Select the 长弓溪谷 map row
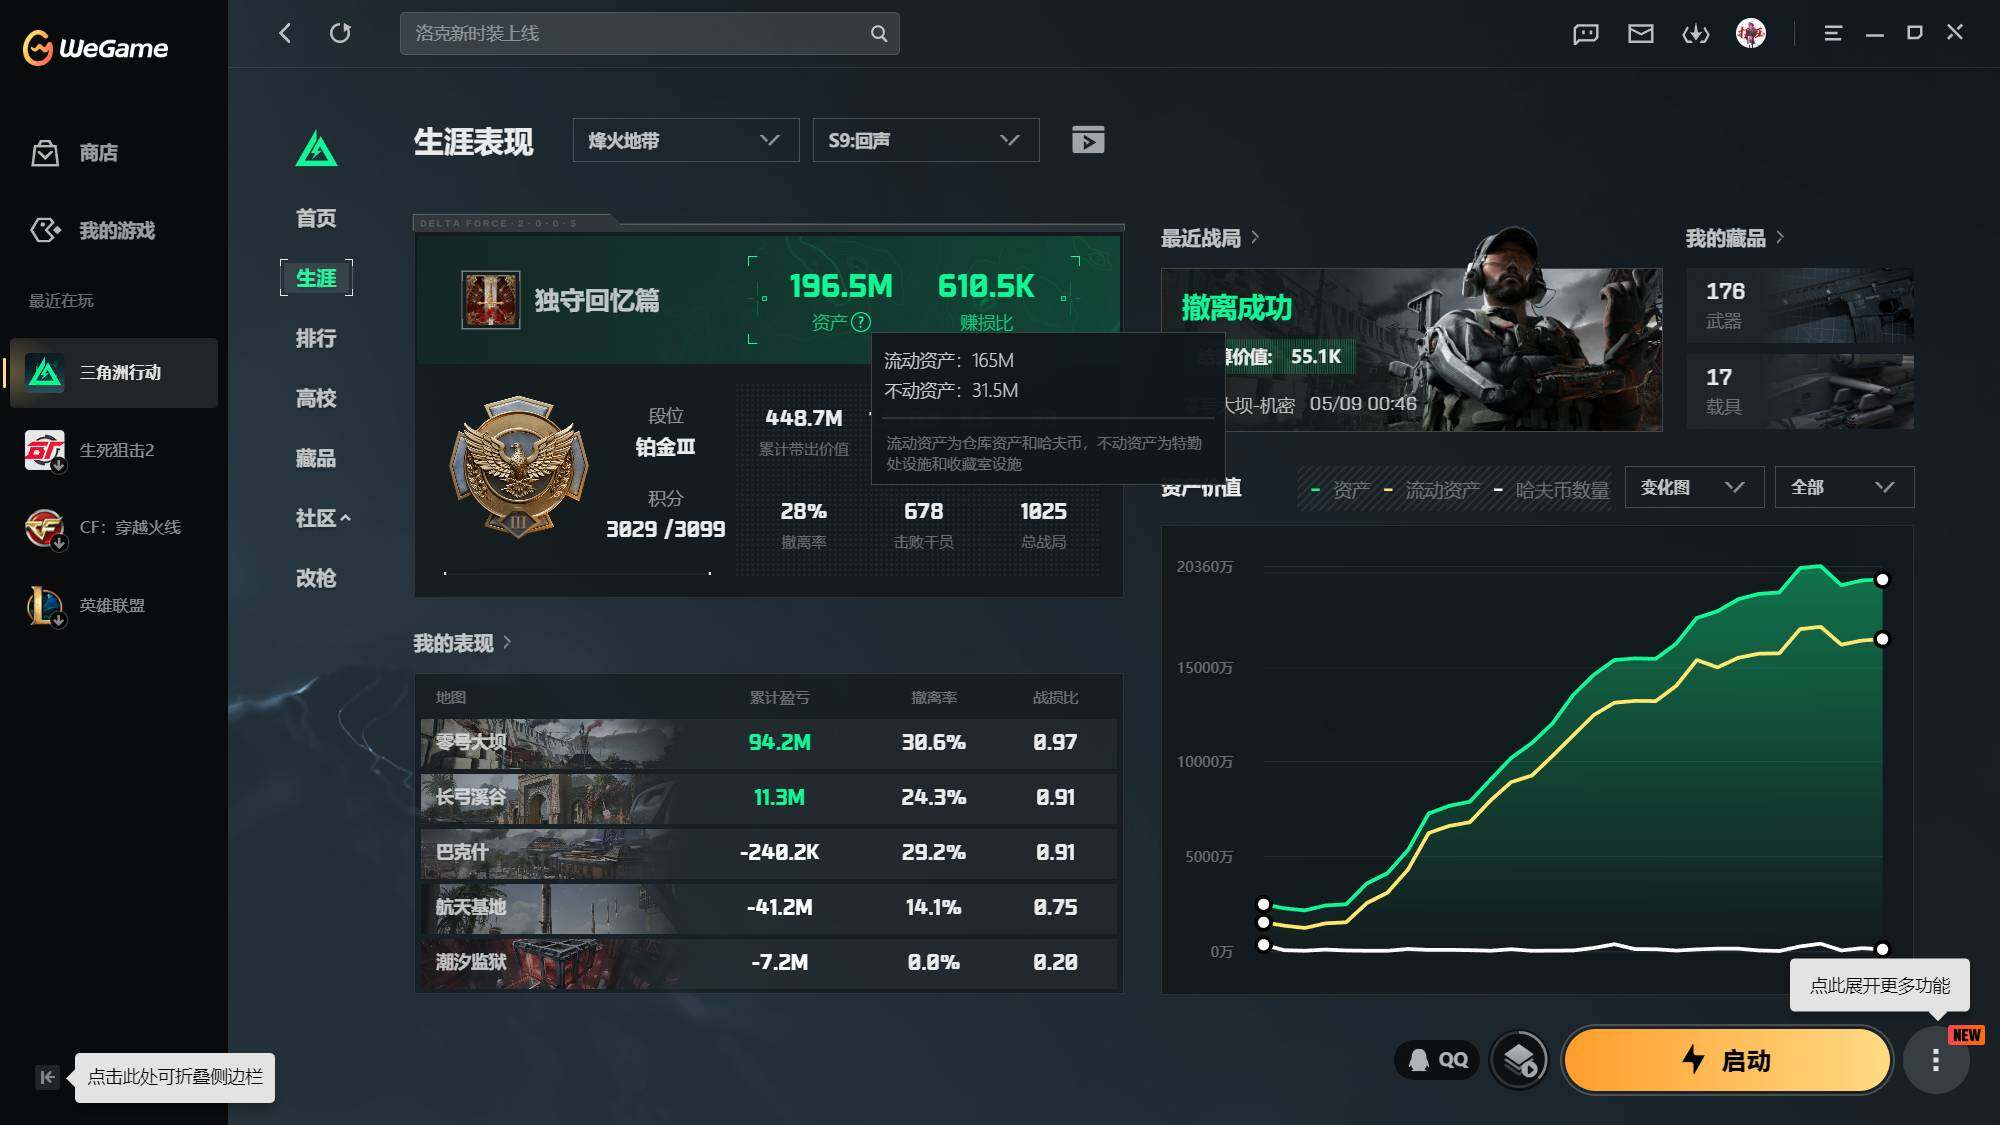The height and width of the screenshot is (1125, 2000). click(x=768, y=798)
